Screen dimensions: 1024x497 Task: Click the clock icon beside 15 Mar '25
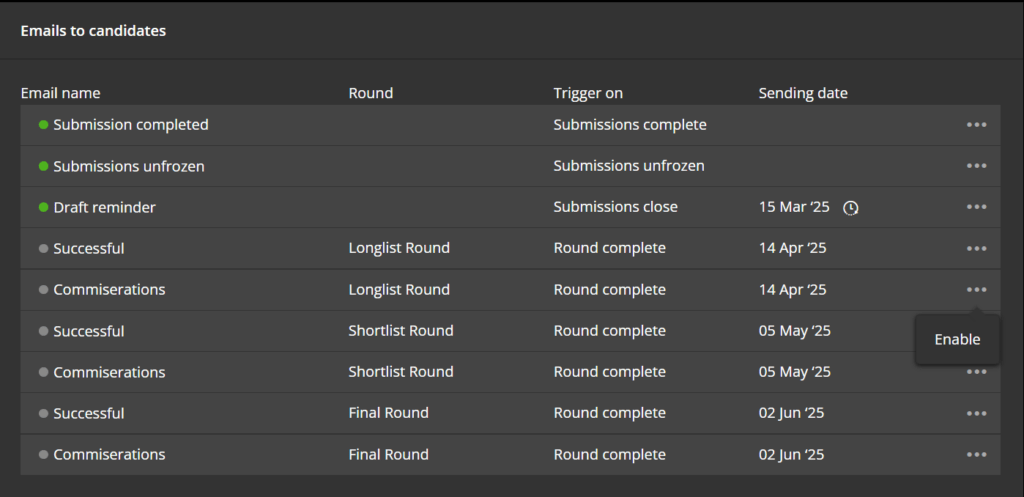tap(850, 208)
